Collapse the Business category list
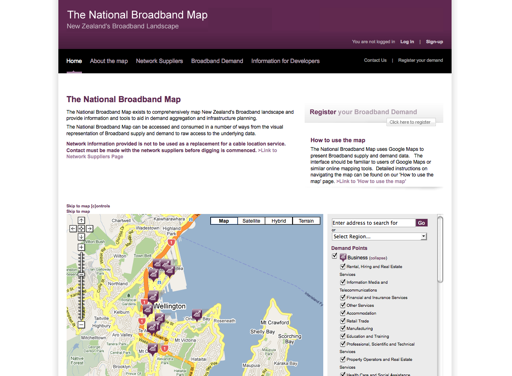 [x=378, y=258]
